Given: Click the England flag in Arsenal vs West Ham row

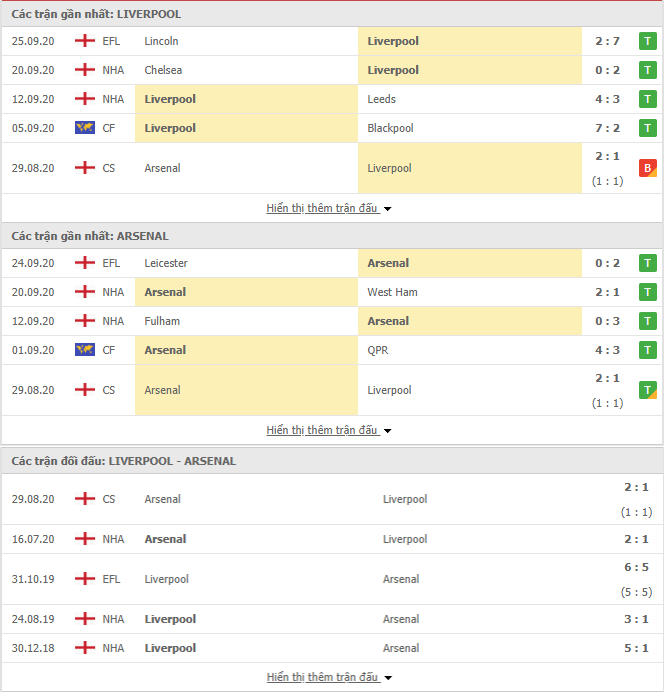Looking at the screenshot, I should 85,292.
